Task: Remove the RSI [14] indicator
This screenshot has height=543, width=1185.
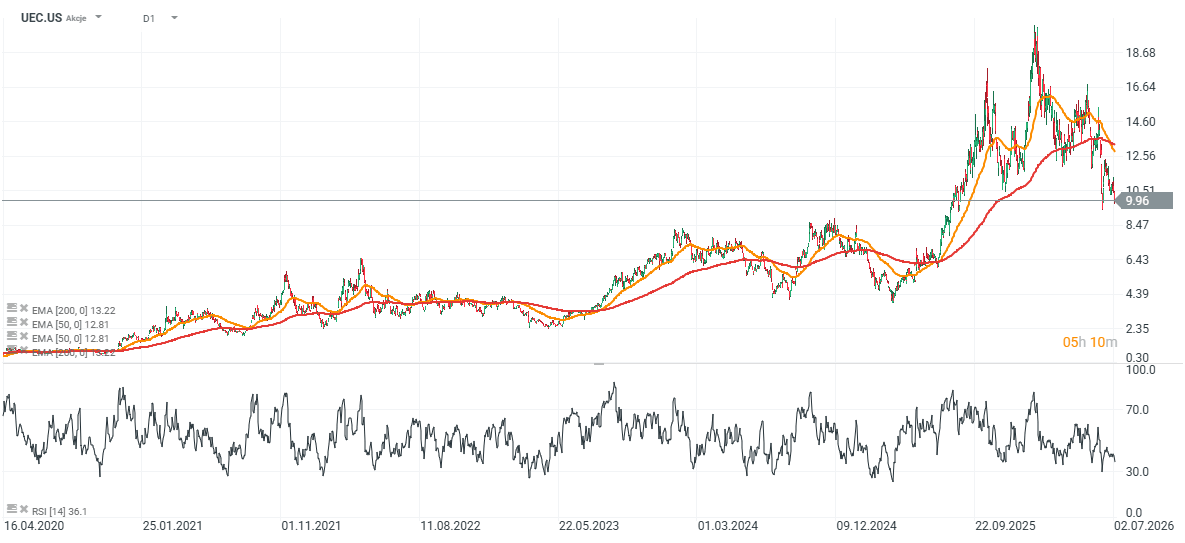Action: (23, 509)
